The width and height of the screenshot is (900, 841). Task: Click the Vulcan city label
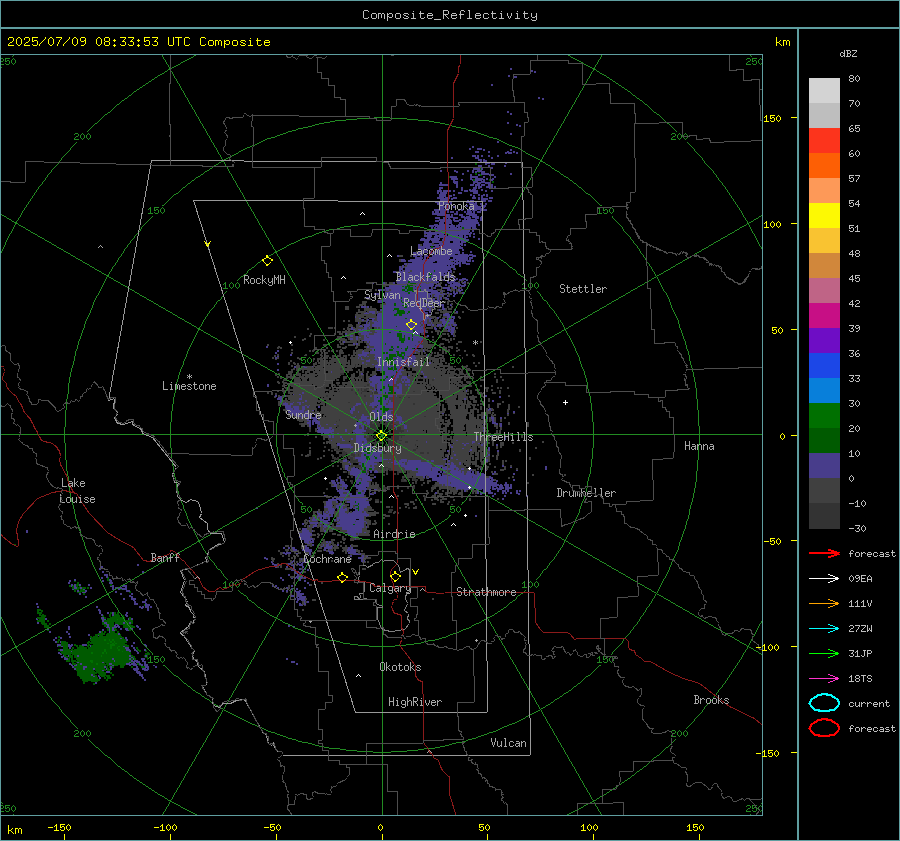coord(508,743)
